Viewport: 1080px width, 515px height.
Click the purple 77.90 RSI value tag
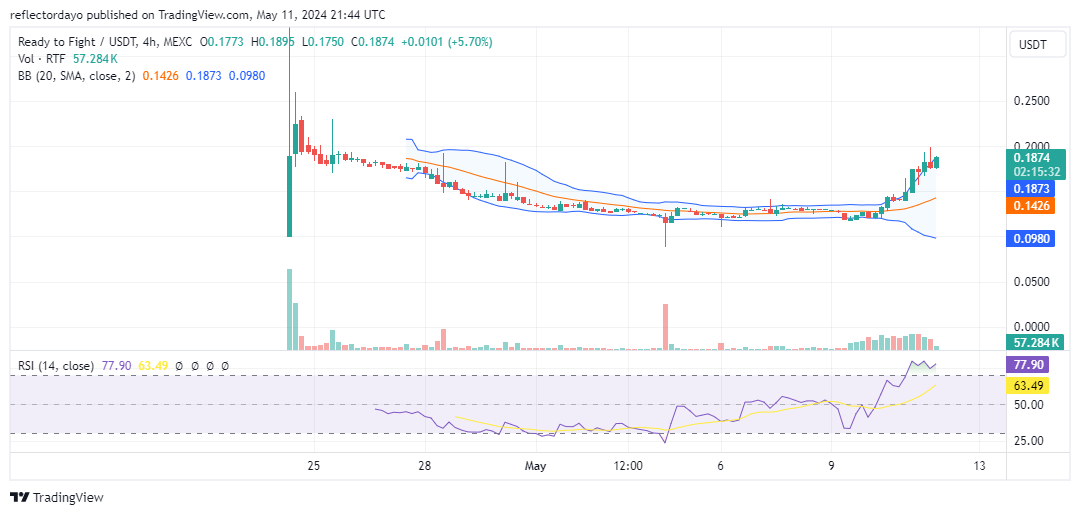click(1028, 365)
